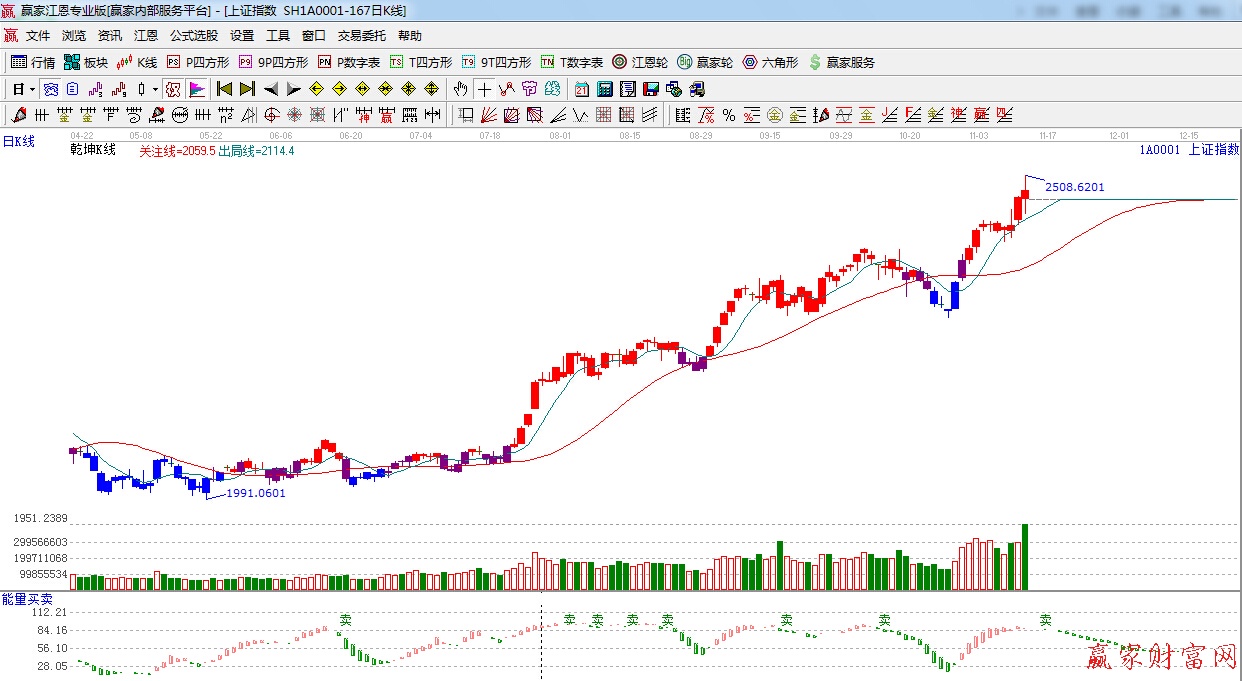Jump to the first bar with green skip-back arrow
1242x681 pixels.
(x=224, y=89)
